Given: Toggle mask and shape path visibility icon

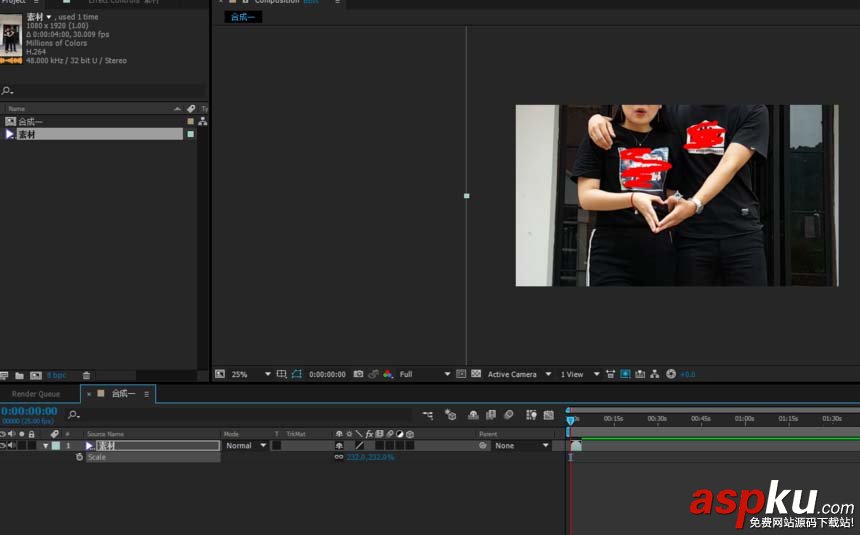Looking at the screenshot, I should pos(297,374).
